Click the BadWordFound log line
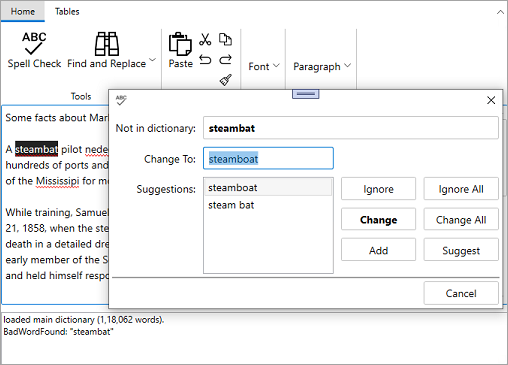The image size is (508, 365). point(58,332)
